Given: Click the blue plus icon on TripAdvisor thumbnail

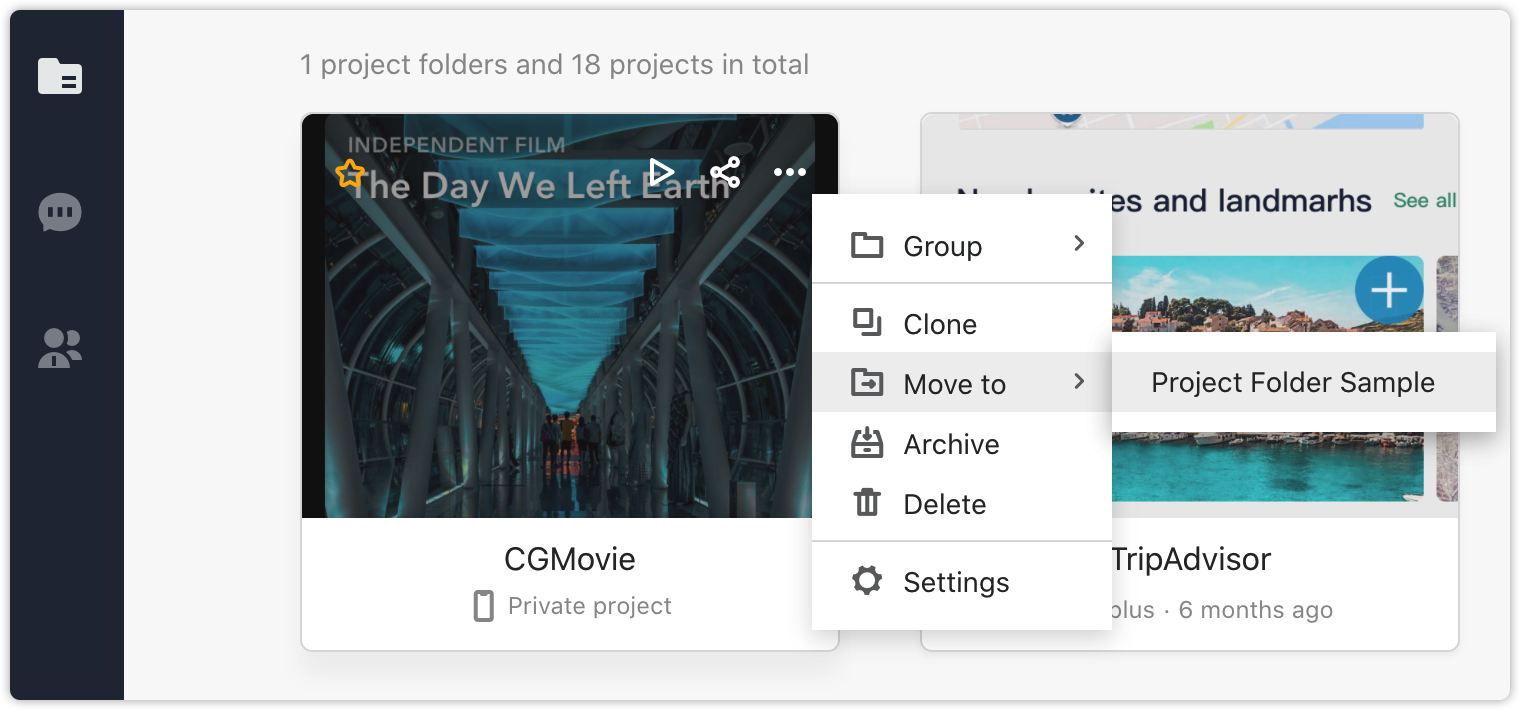Looking at the screenshot, I should (1388, 290).
